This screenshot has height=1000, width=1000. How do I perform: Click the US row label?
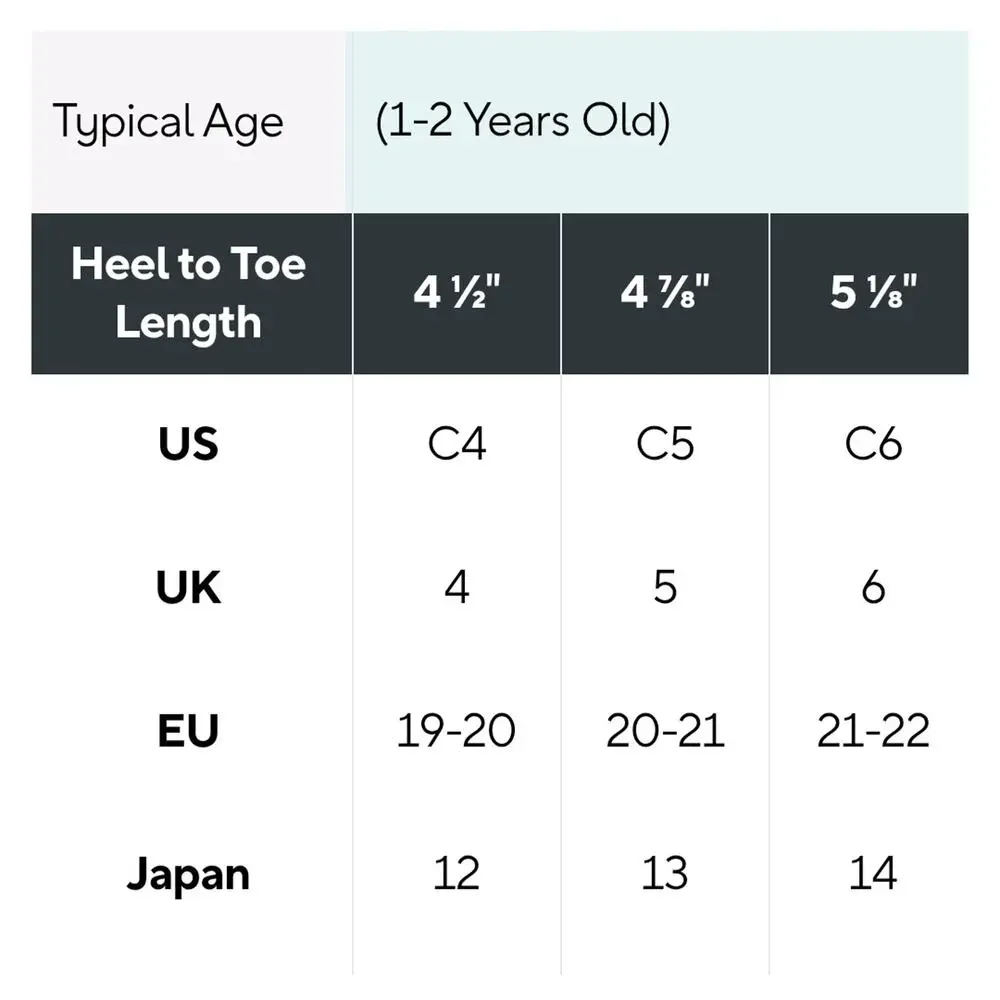pos(189,444)
